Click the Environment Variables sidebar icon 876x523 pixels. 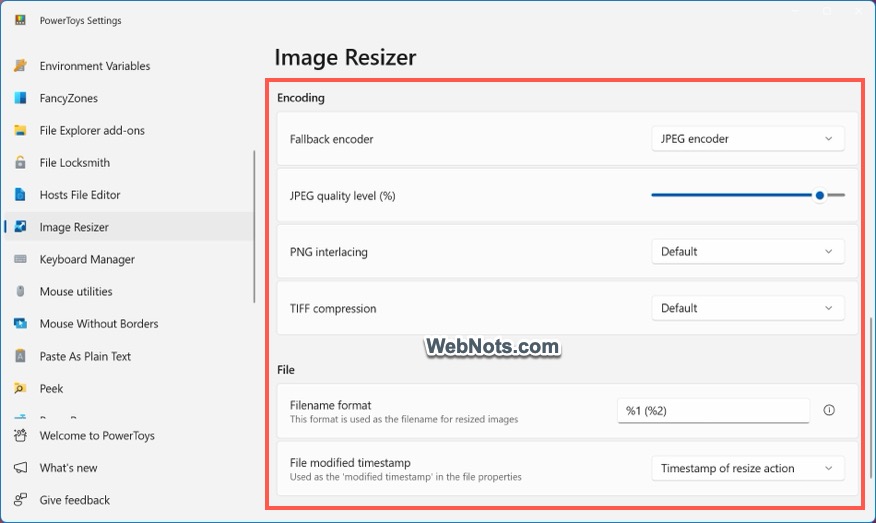pos(20,65)
